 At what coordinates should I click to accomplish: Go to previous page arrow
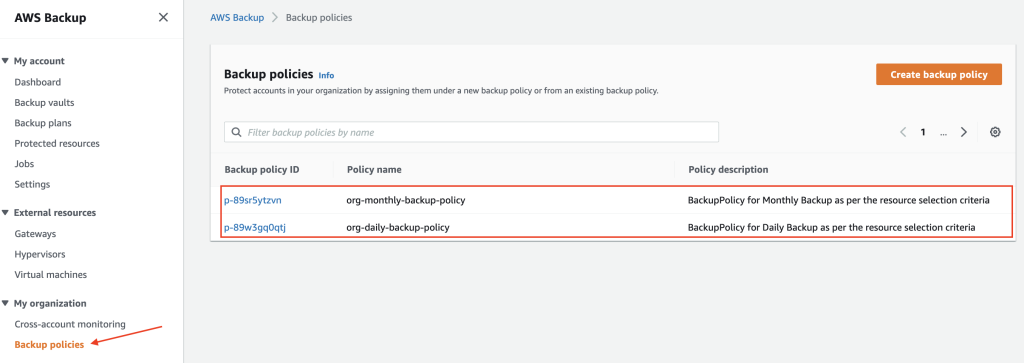point(903,132)
